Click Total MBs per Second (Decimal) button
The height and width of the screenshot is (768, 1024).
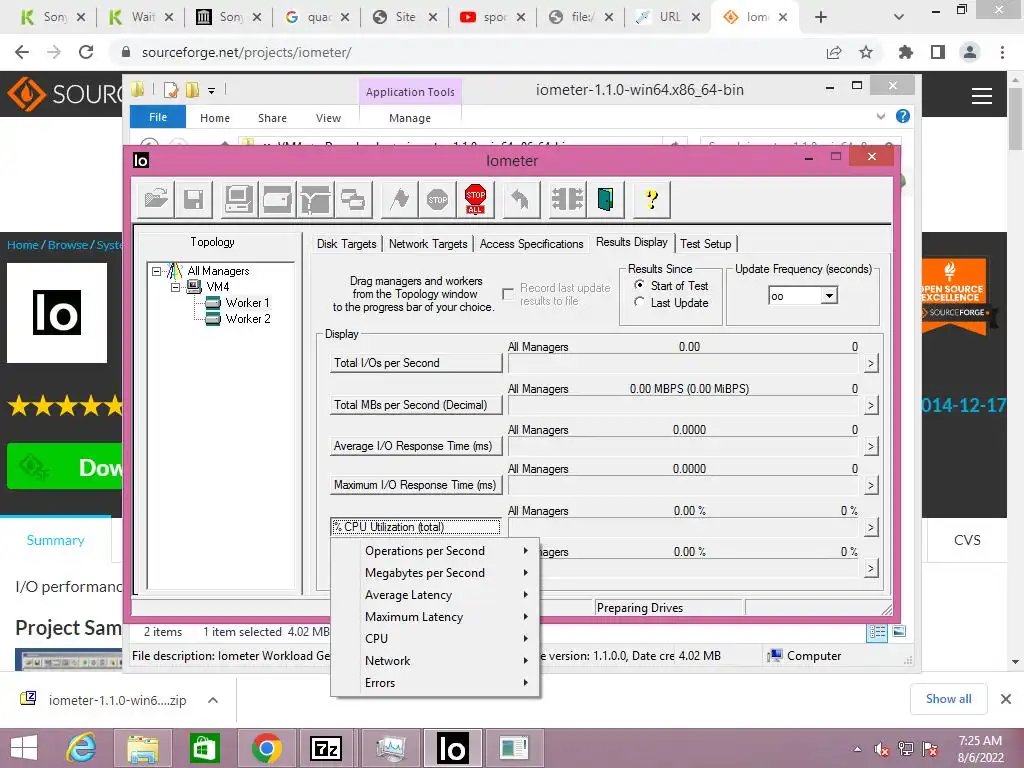(415, 405)
